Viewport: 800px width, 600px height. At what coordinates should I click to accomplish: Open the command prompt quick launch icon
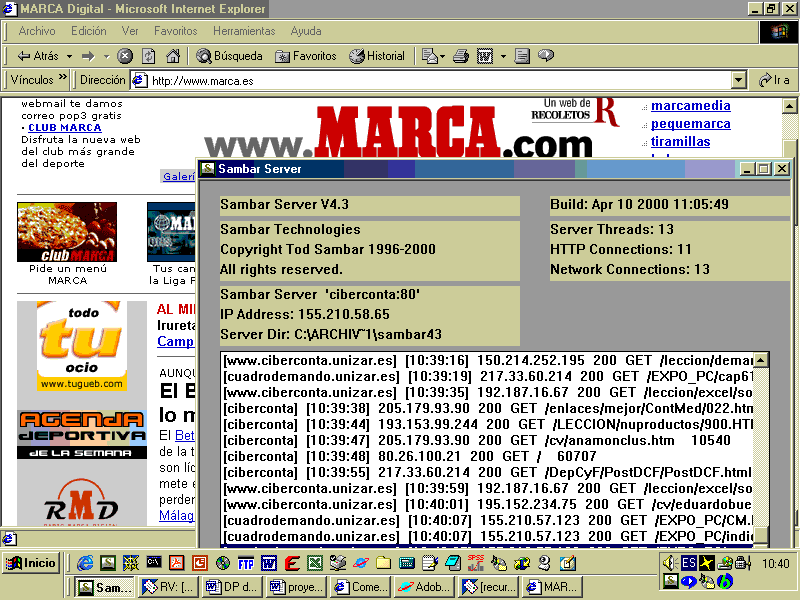pos(154,563)
